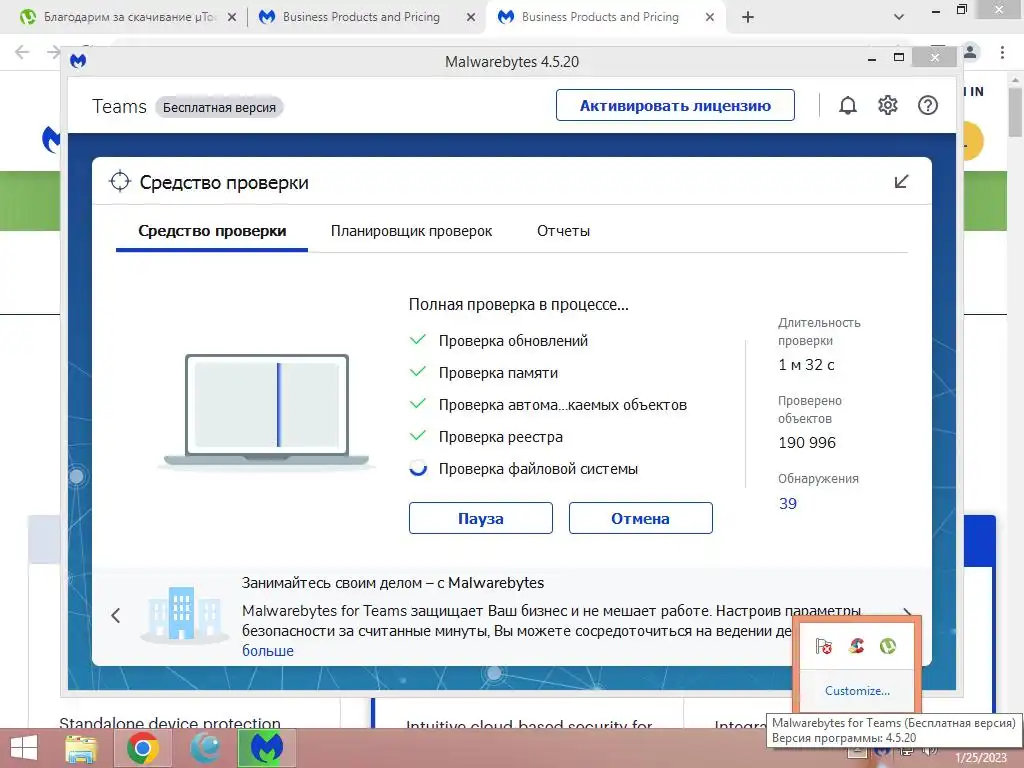The height and width of the screenshot is (768, 1024).
Task: Click the date 1/25/2023 in taskbar
Action: pos(980,758)
